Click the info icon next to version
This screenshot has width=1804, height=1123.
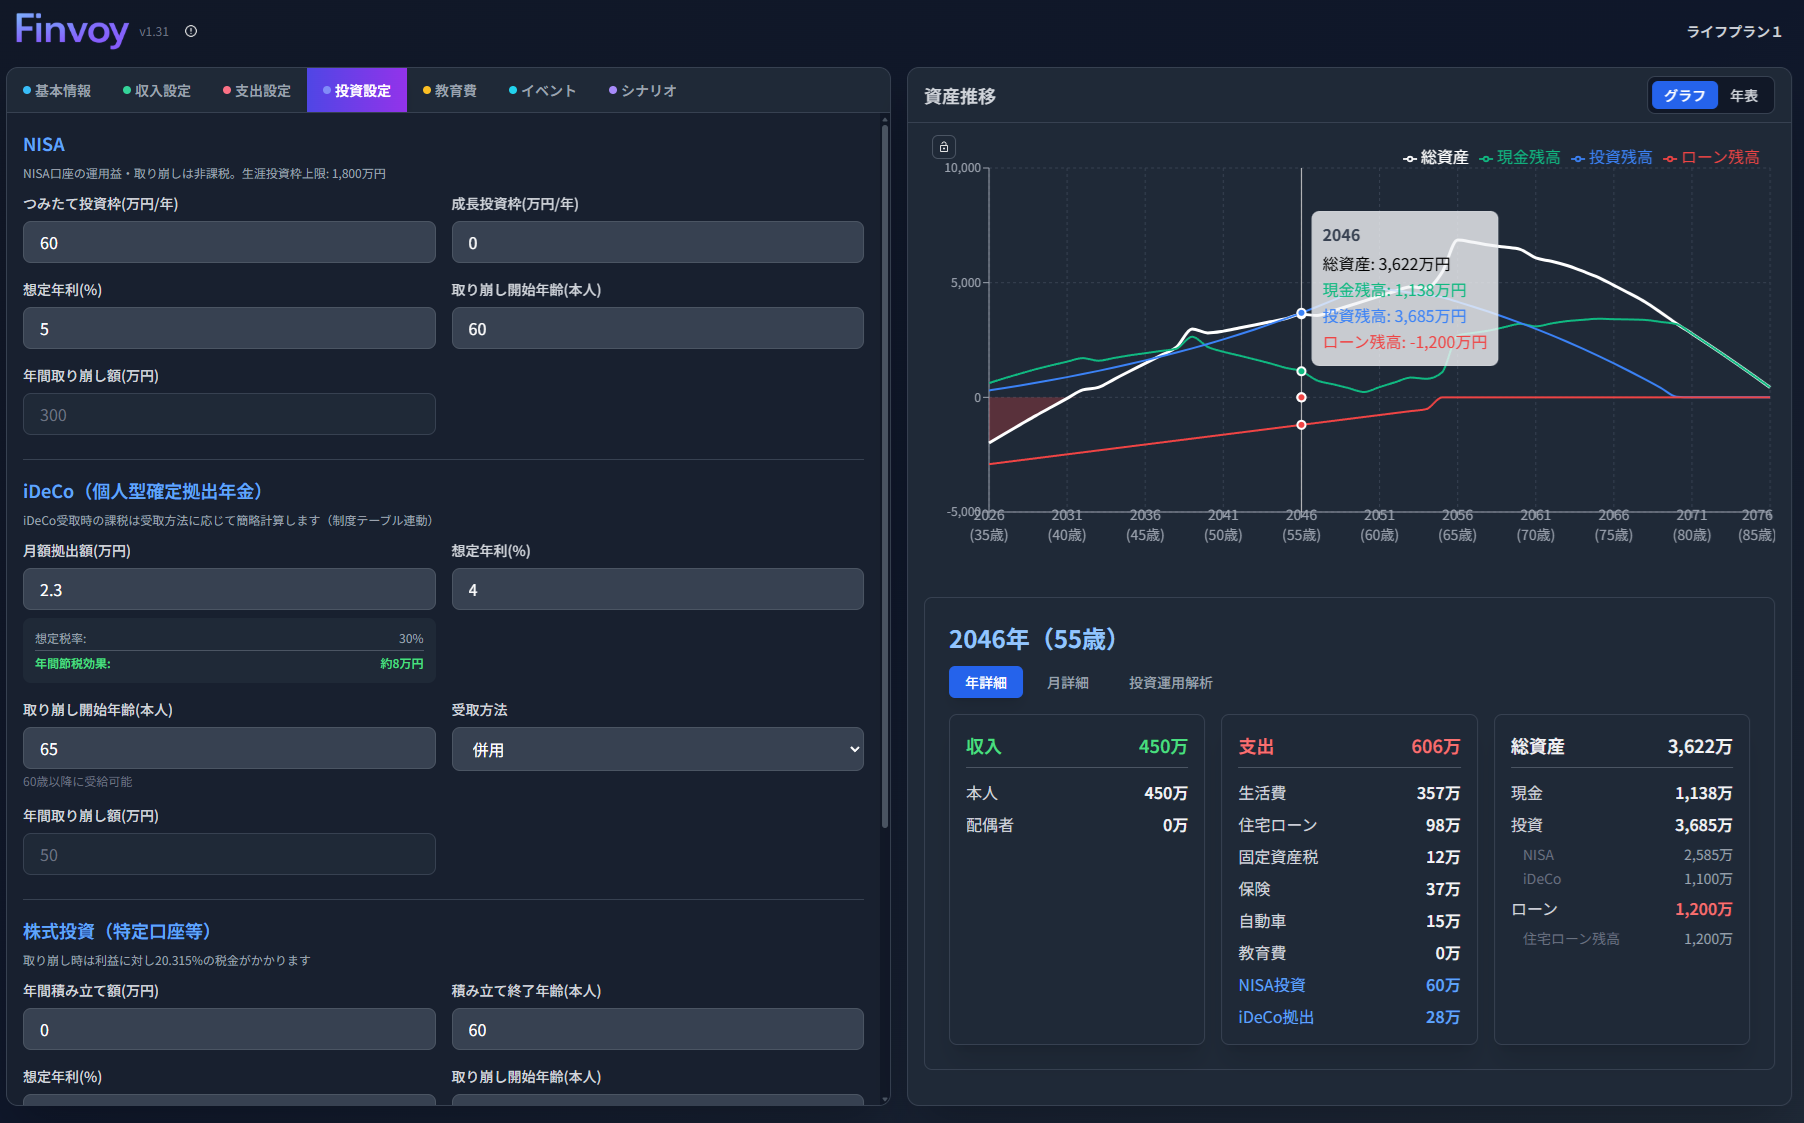point(191,31)
